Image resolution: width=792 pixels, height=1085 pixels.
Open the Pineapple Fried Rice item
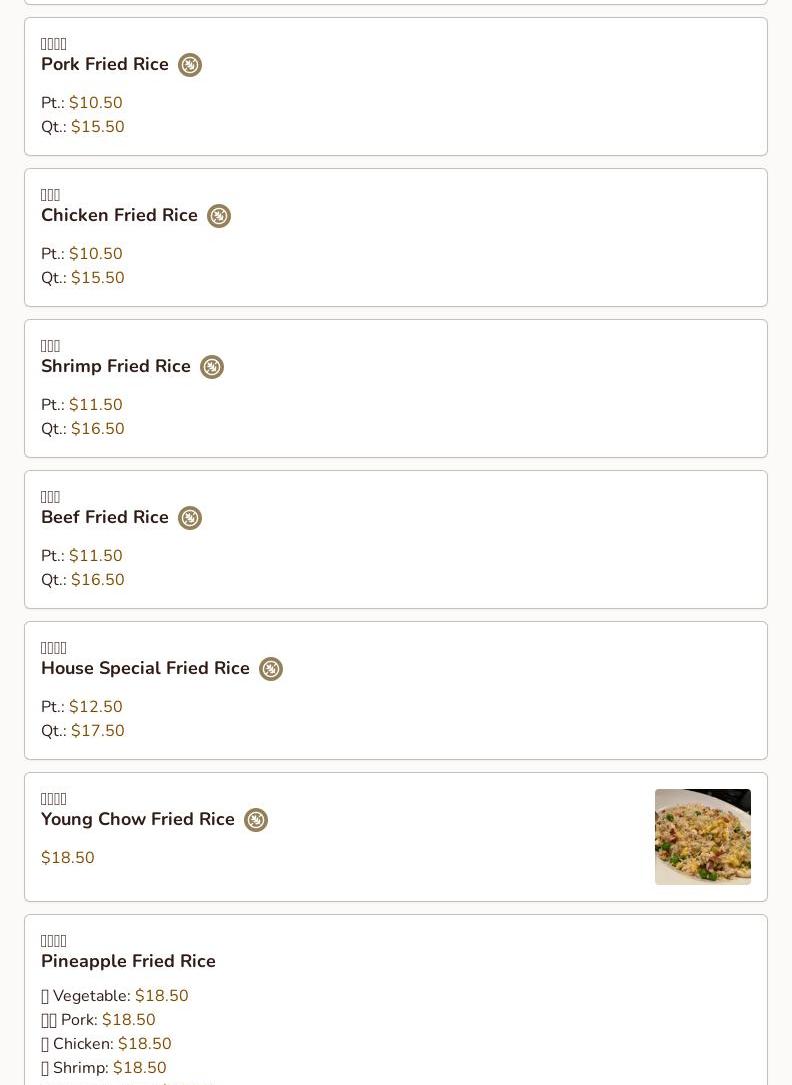coord(128,961)
